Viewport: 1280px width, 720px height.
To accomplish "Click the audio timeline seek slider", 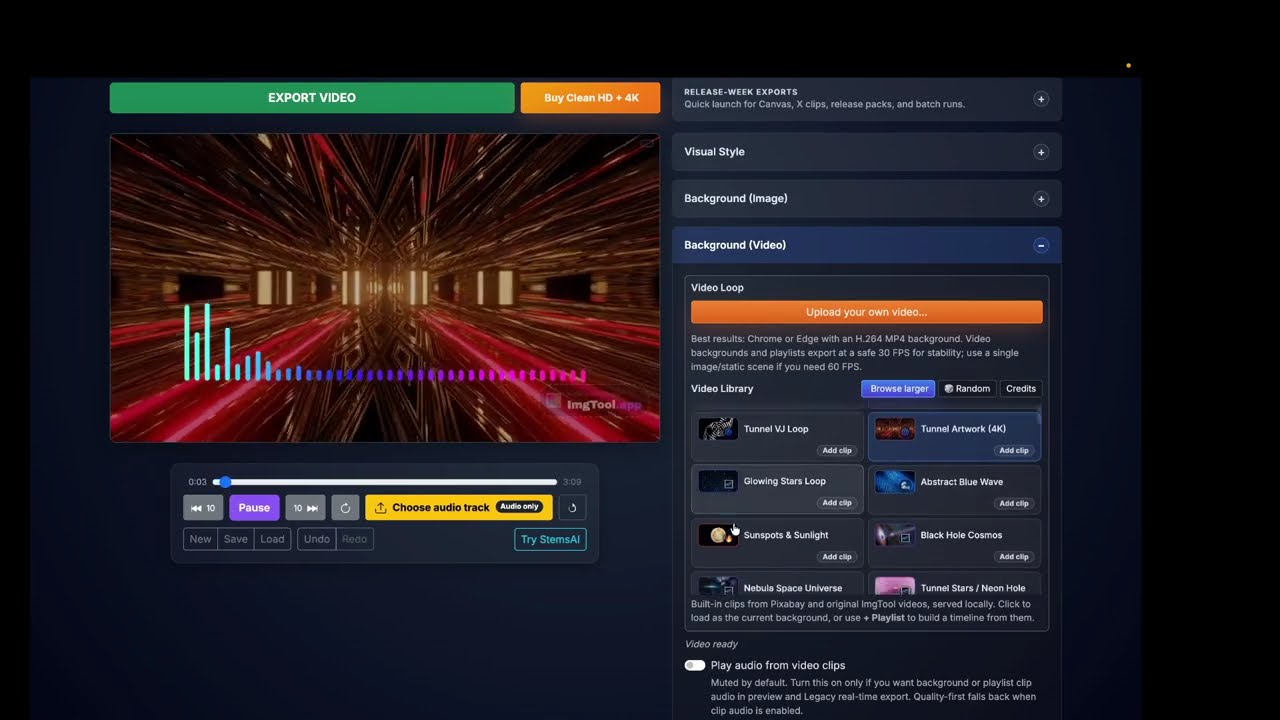I will pos(385,482).
